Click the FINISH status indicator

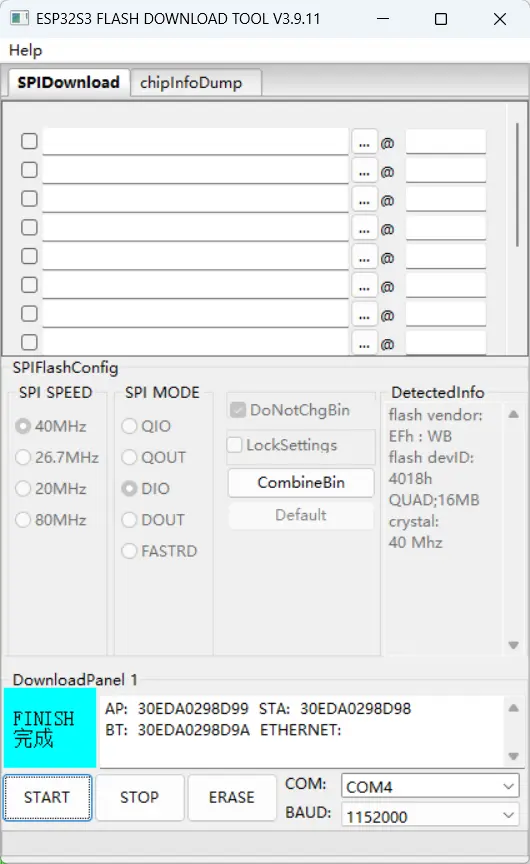(x=50, y=727)
